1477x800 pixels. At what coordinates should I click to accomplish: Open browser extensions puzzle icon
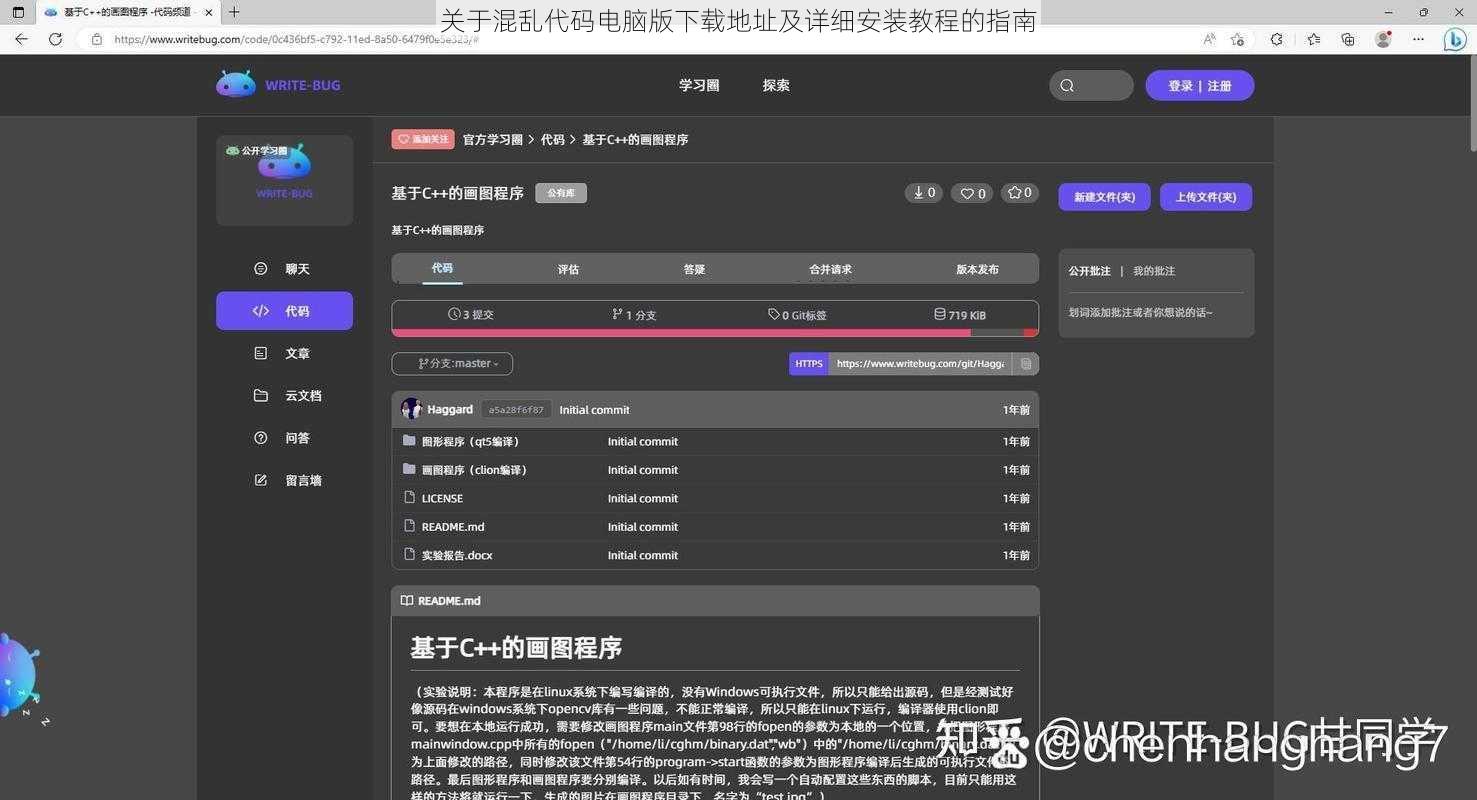point(1276,39)
